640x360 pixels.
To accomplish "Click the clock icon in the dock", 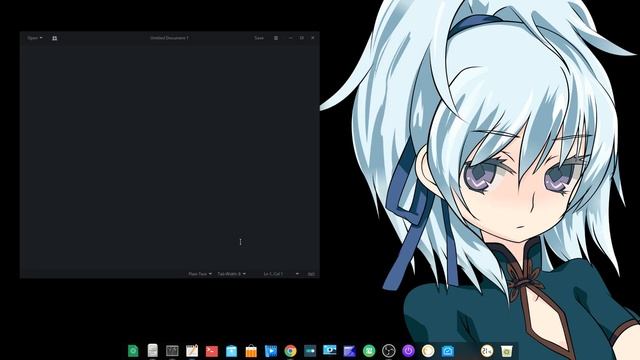I will coord(487,351).
